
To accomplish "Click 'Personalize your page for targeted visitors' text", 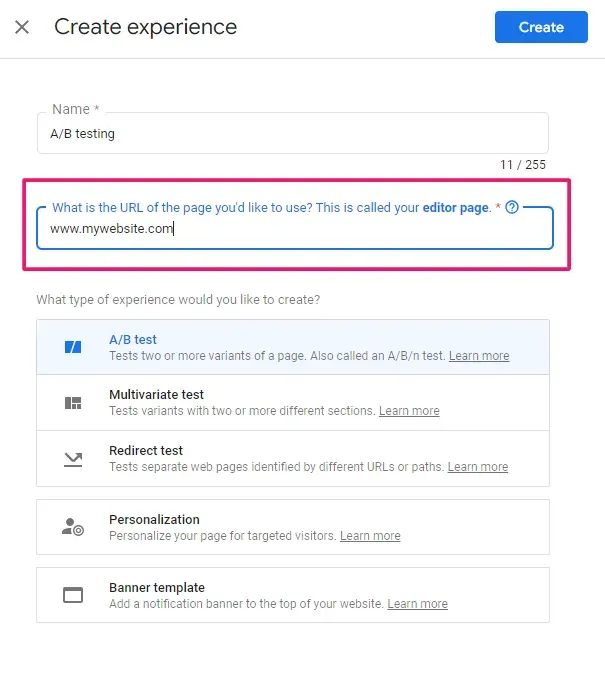I will point(223,536).
